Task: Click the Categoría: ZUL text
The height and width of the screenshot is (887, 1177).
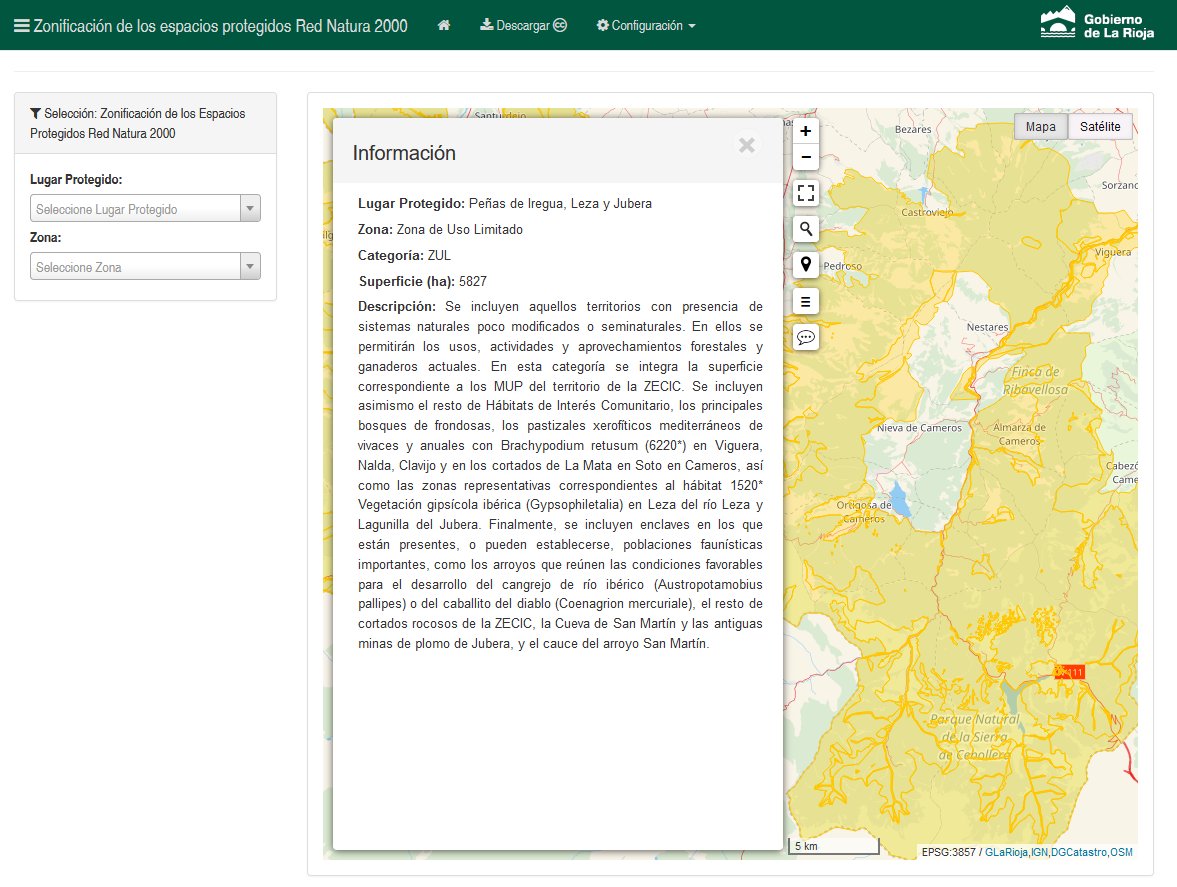Action: pos(405,255)
